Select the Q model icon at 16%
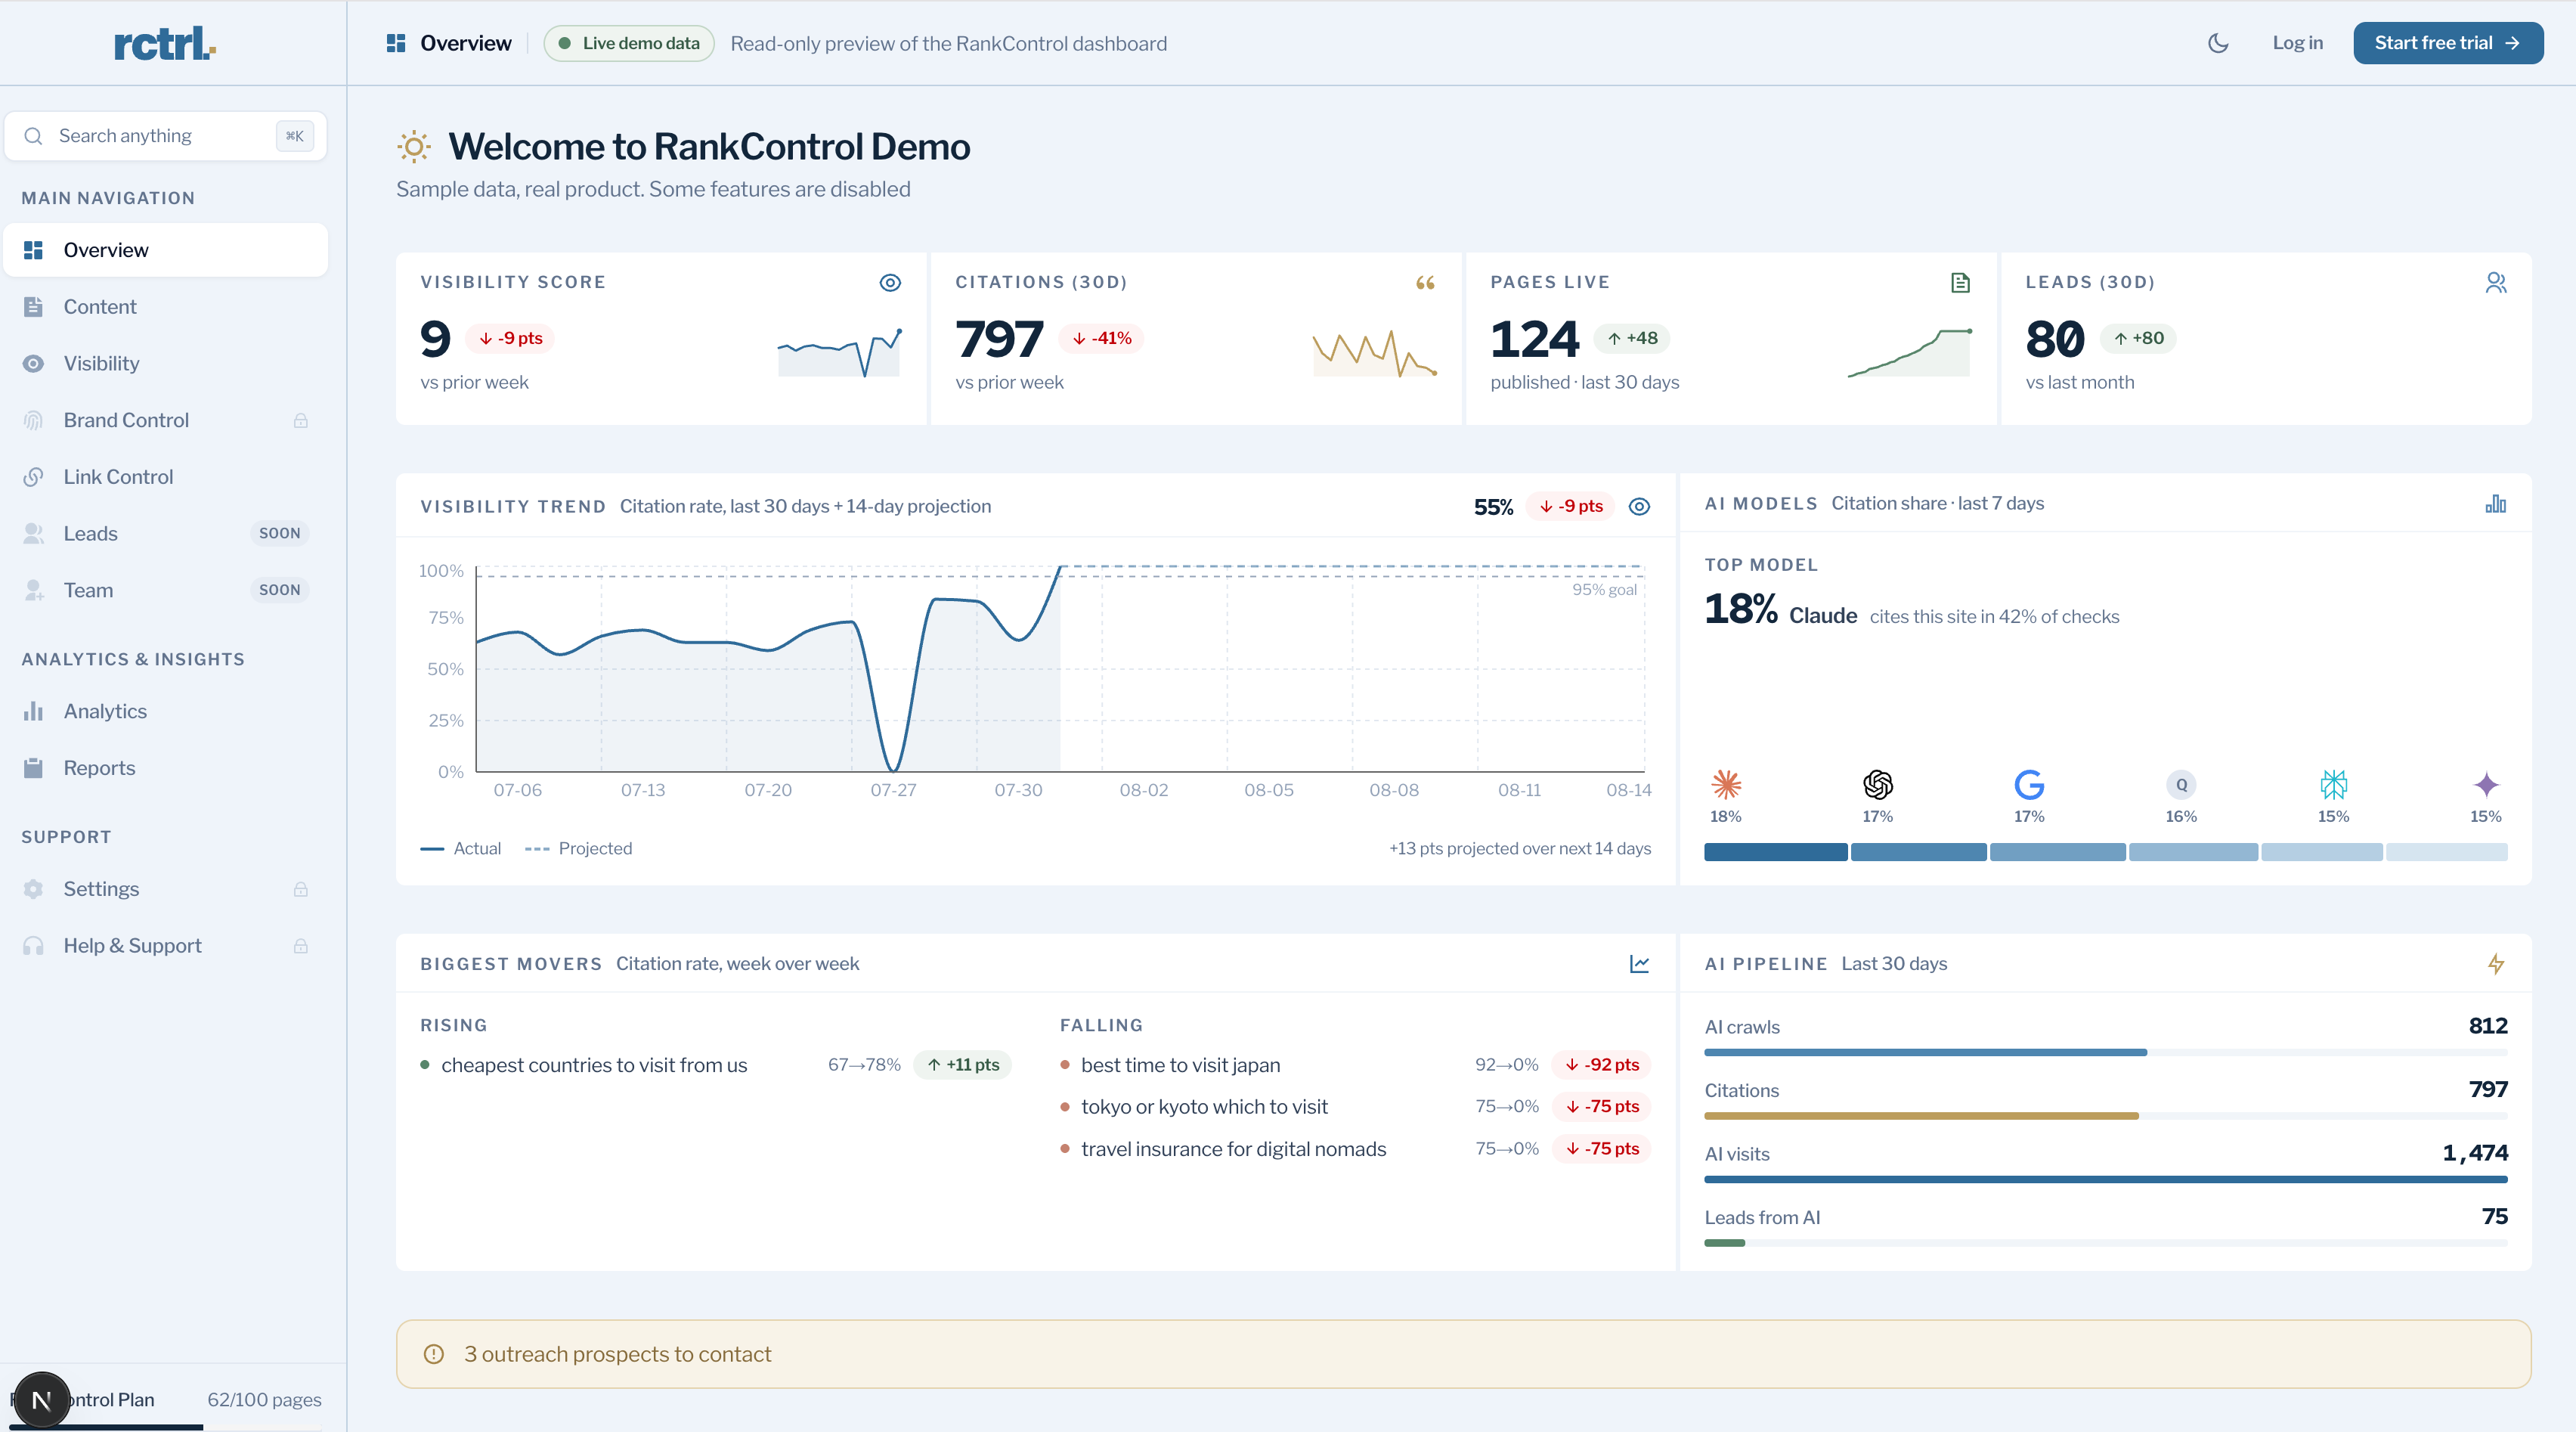This screenshot has width=2576, height=1432. pyautogui.click(x=2181, y=785)
